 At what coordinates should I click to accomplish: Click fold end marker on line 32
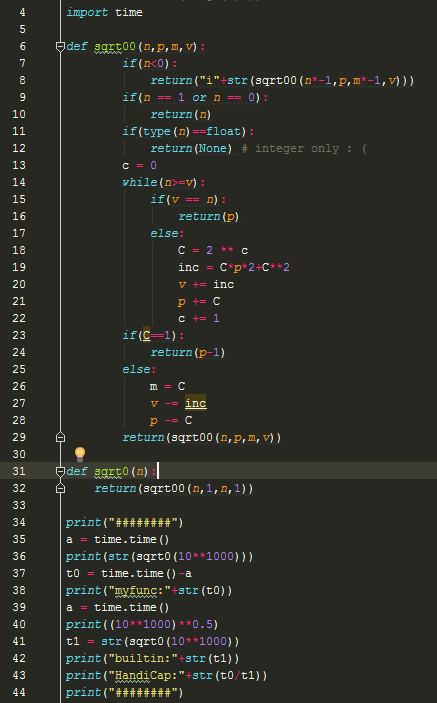(x=61, y=488)
